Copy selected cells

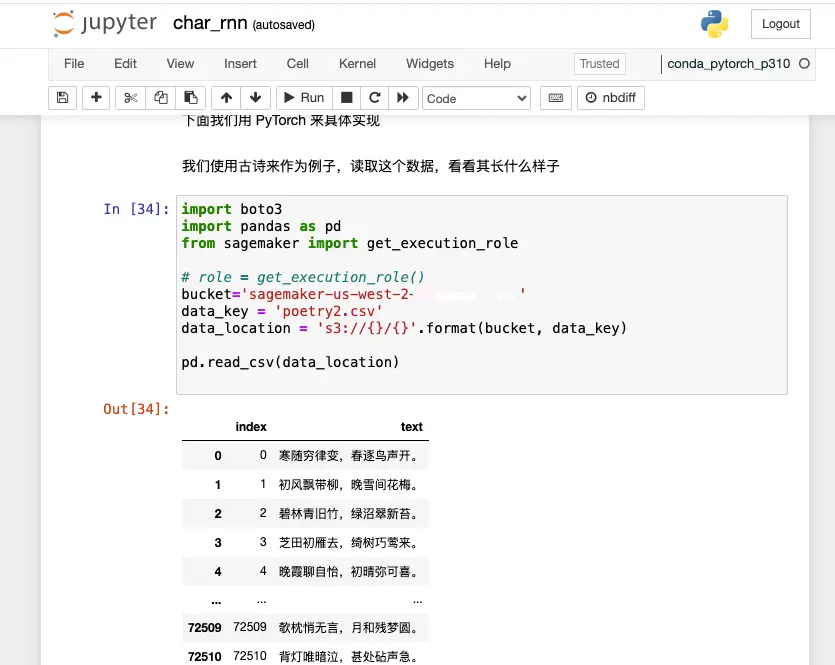pos(161,98)
